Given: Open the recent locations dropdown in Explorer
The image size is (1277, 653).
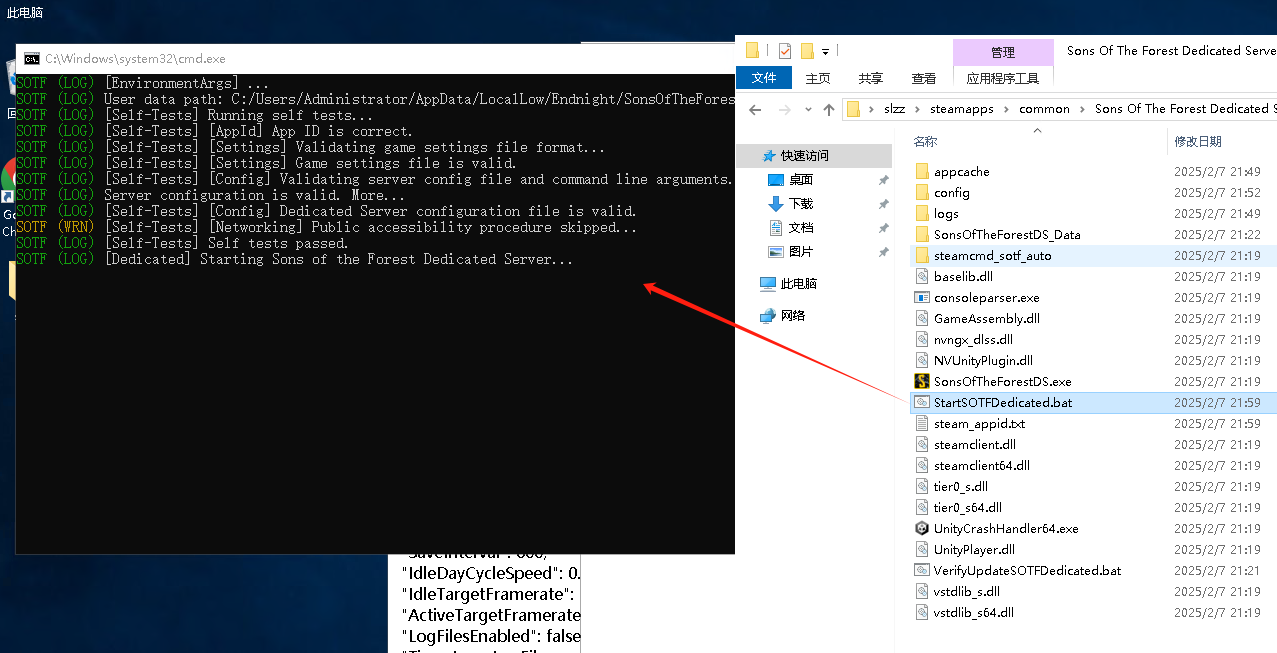Looking at the screenshot, I should (x=808, y=110).
